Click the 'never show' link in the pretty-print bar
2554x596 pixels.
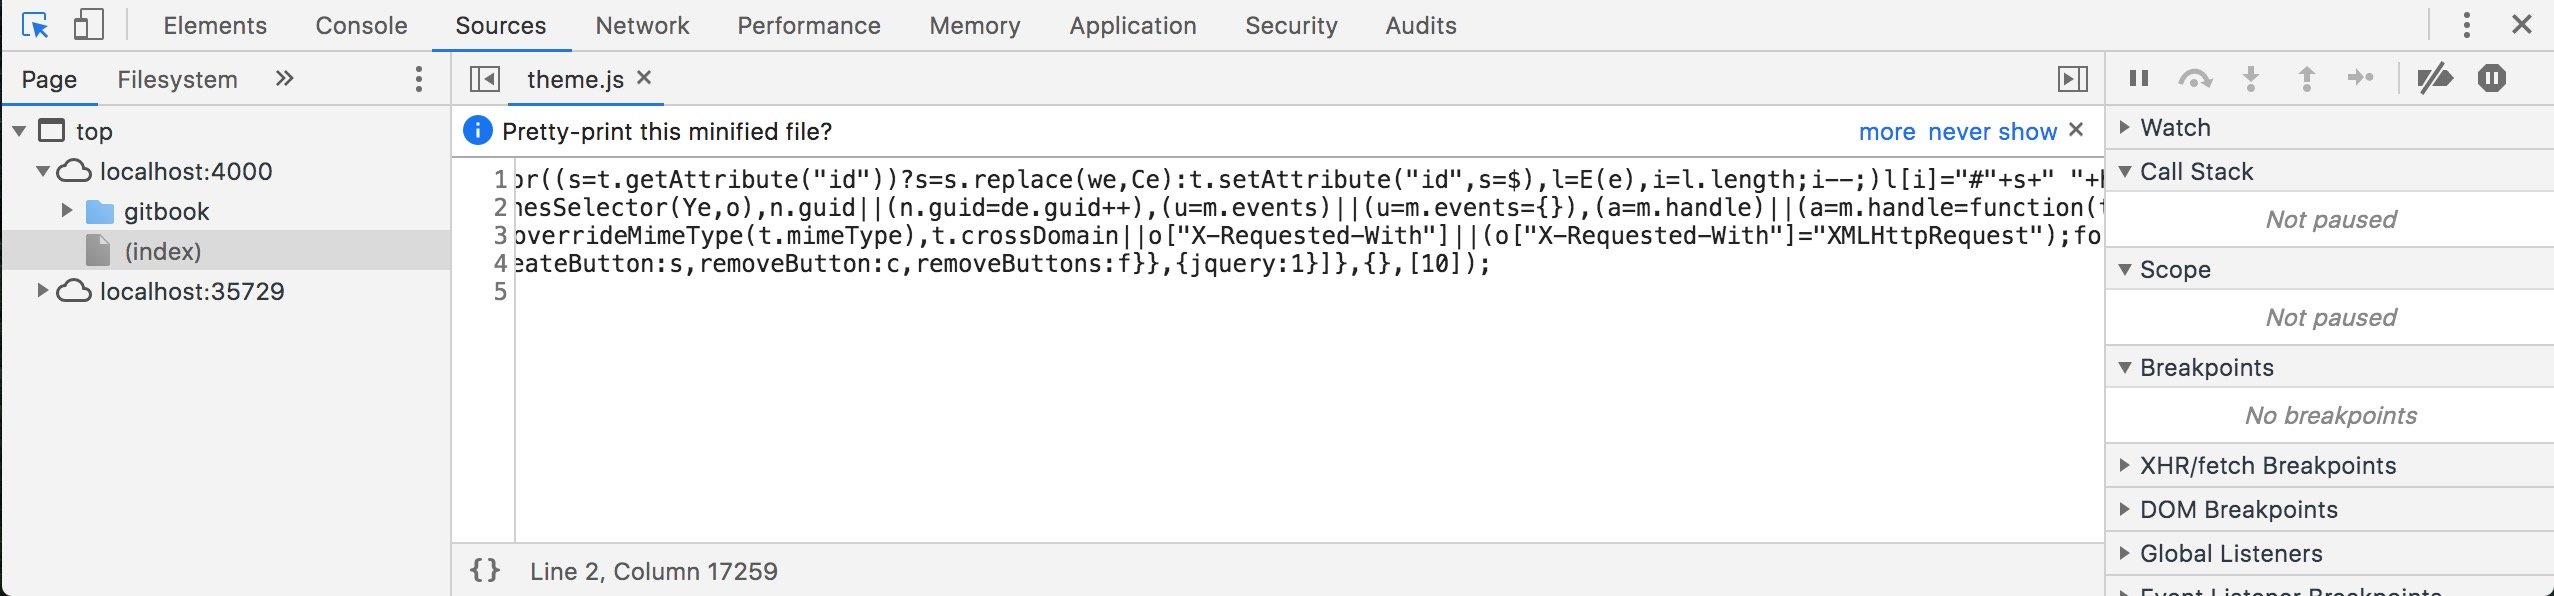click(1994, 131)
